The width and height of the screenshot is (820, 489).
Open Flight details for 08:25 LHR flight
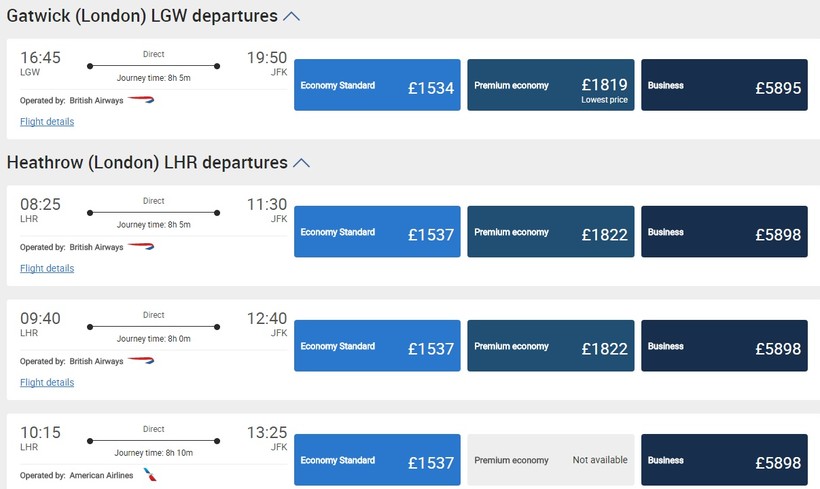pos(47,268)
